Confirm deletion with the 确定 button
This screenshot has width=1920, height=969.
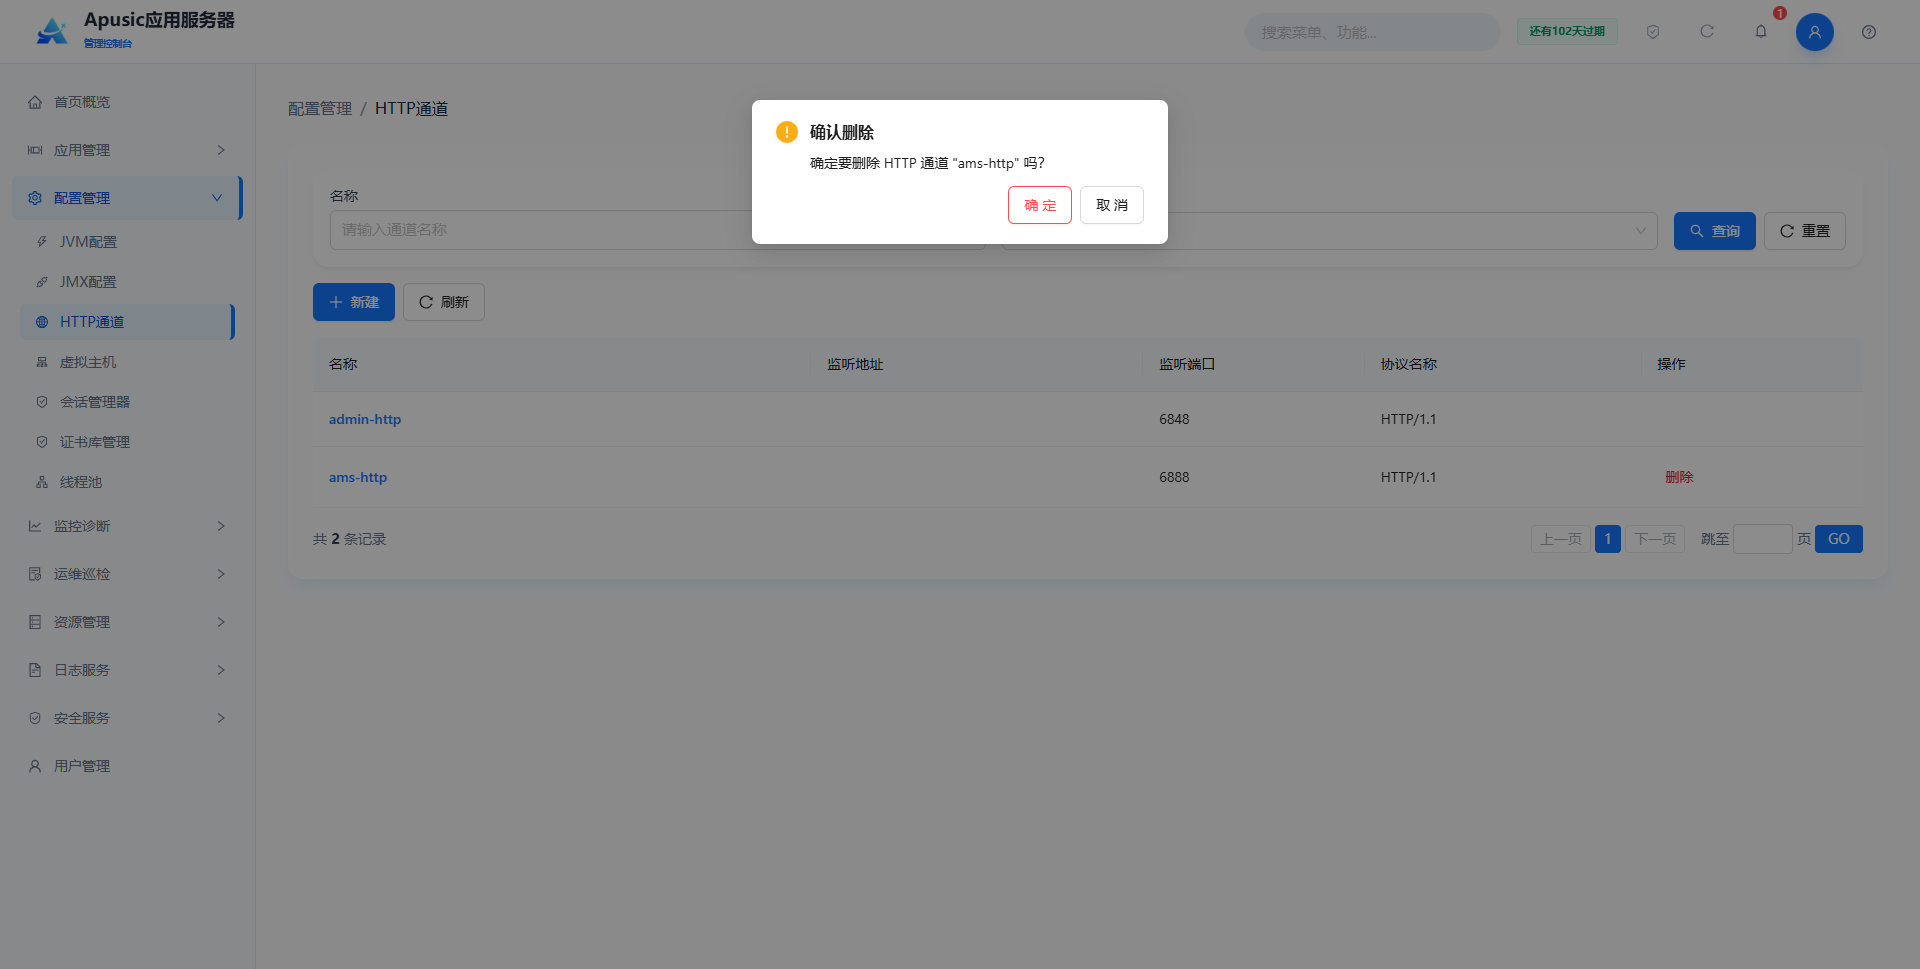pyautogui.click(x=1039, y=205)
